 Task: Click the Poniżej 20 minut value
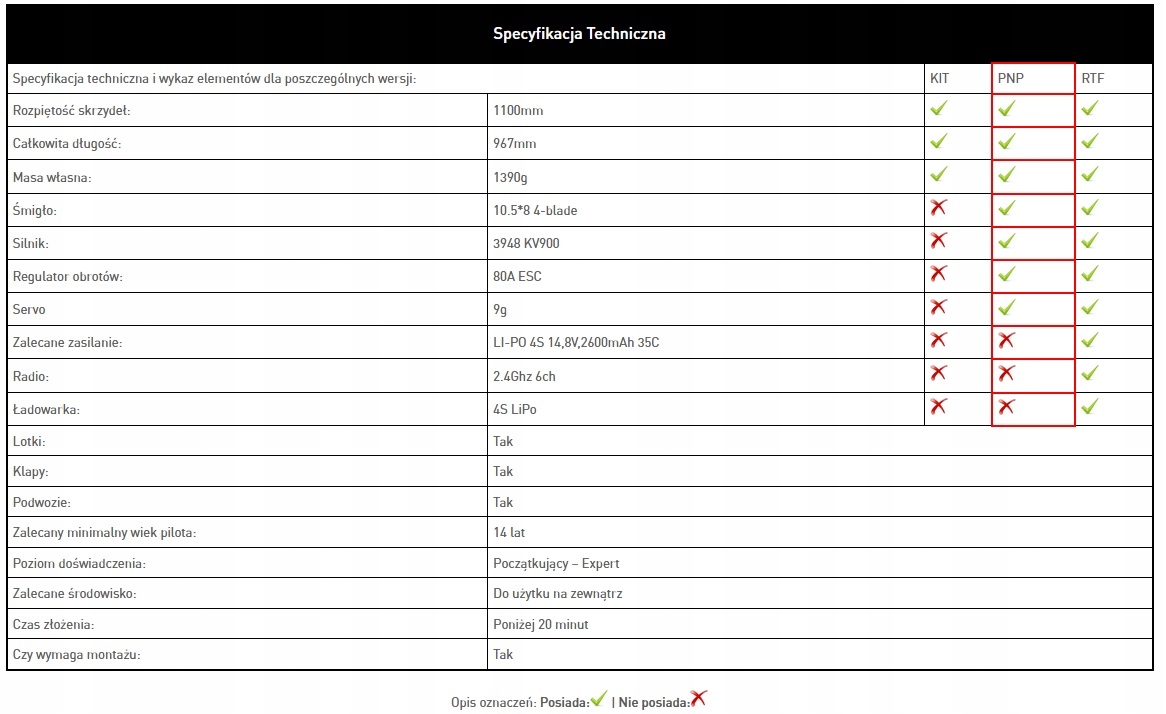pyautogui.click(x=541, y=625)
